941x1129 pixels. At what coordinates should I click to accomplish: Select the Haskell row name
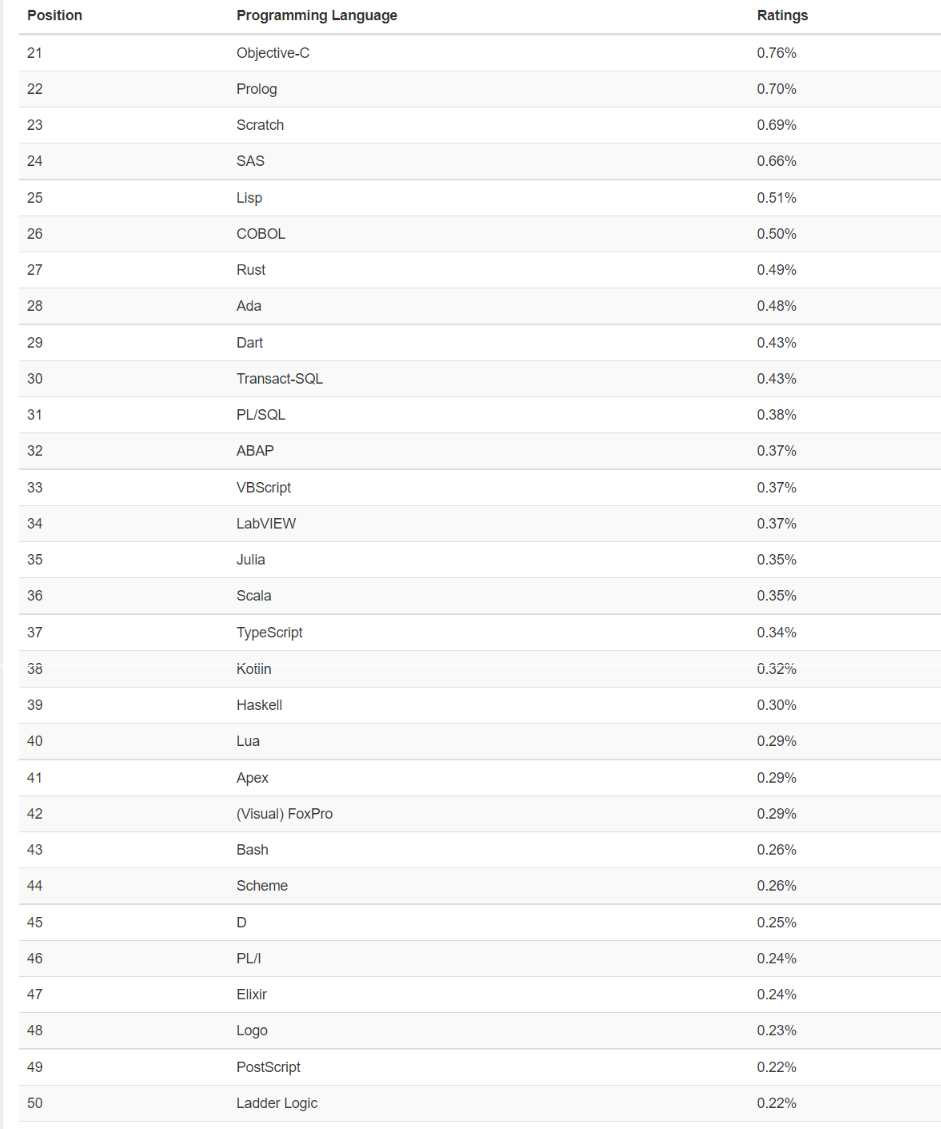[259, 705]
